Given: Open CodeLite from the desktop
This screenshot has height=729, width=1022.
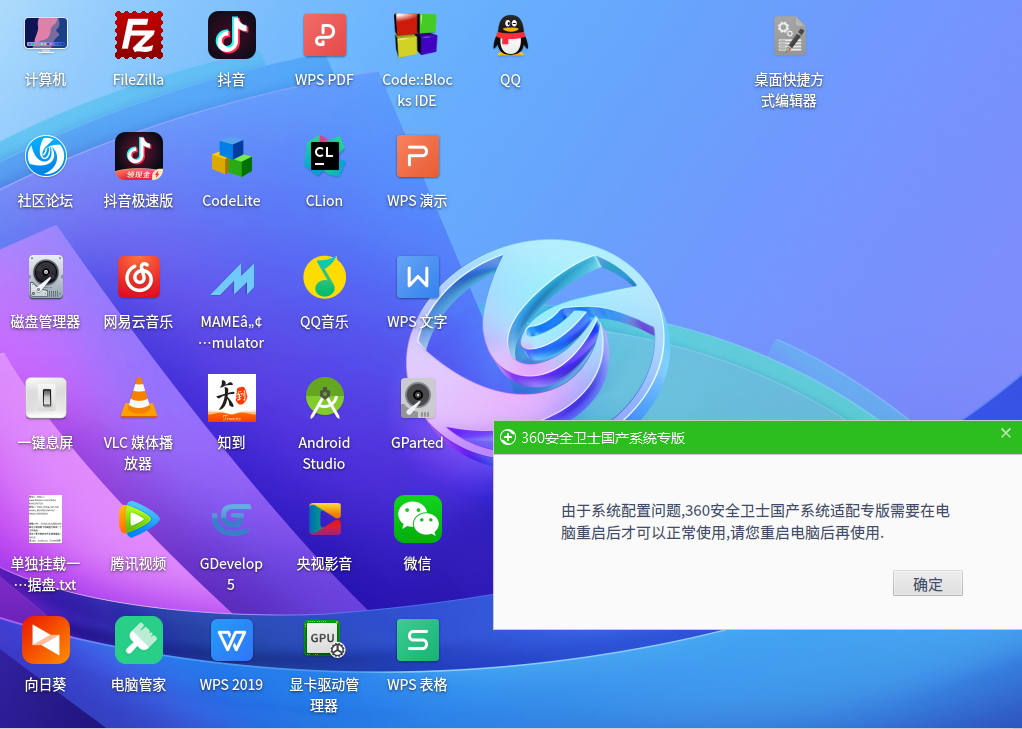Looking at the screenshot, I should [x=231, y=157].
